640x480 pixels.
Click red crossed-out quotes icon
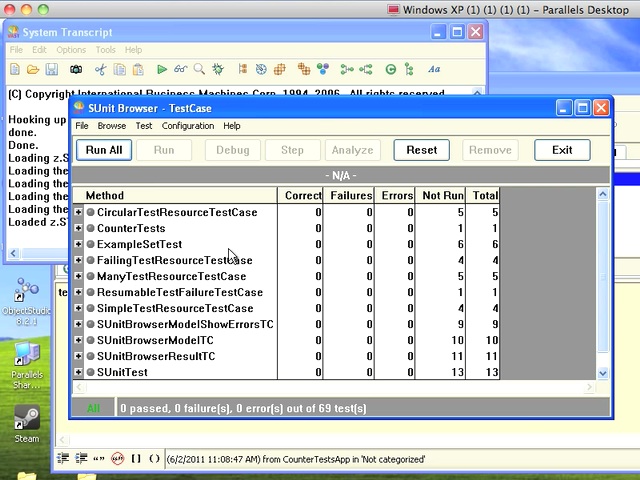coord(118,459)
